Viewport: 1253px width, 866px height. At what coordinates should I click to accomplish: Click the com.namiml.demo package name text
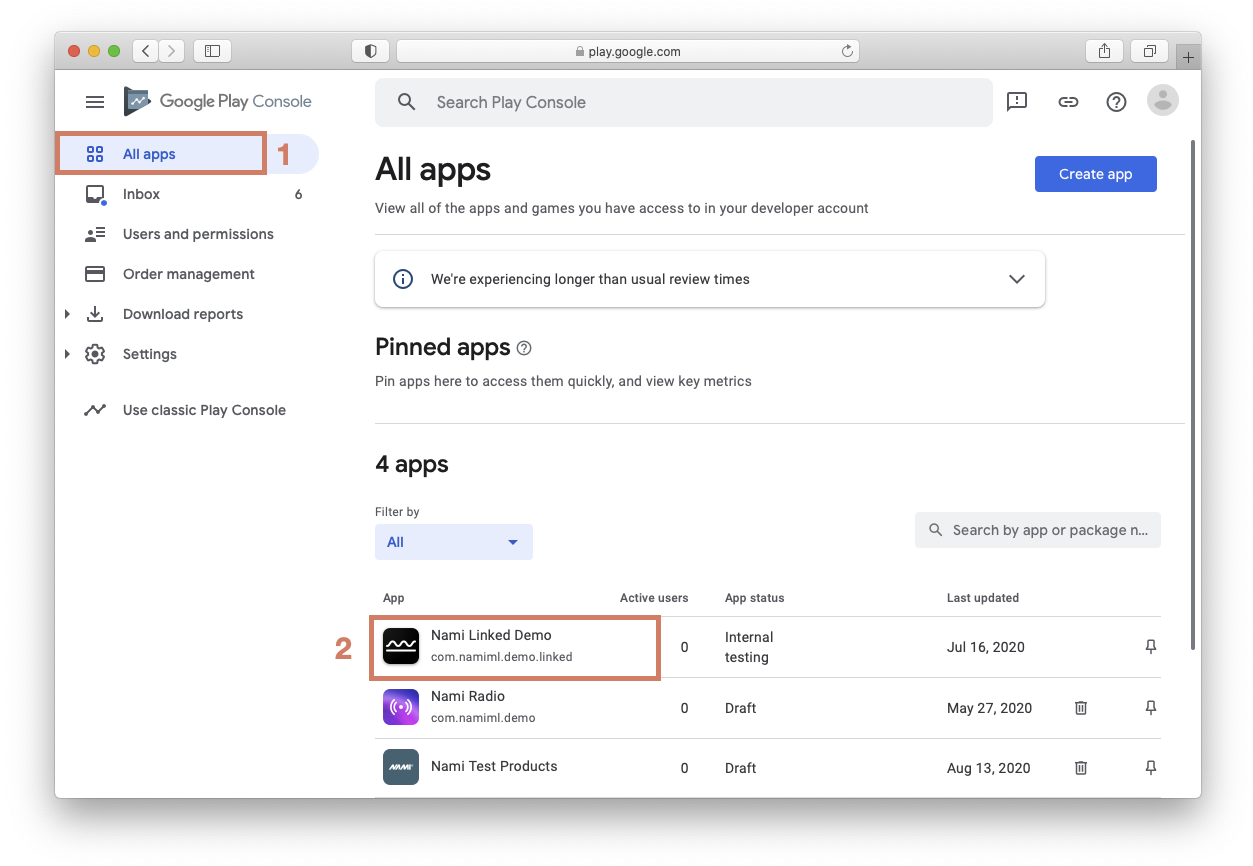(x=483, y=718)
